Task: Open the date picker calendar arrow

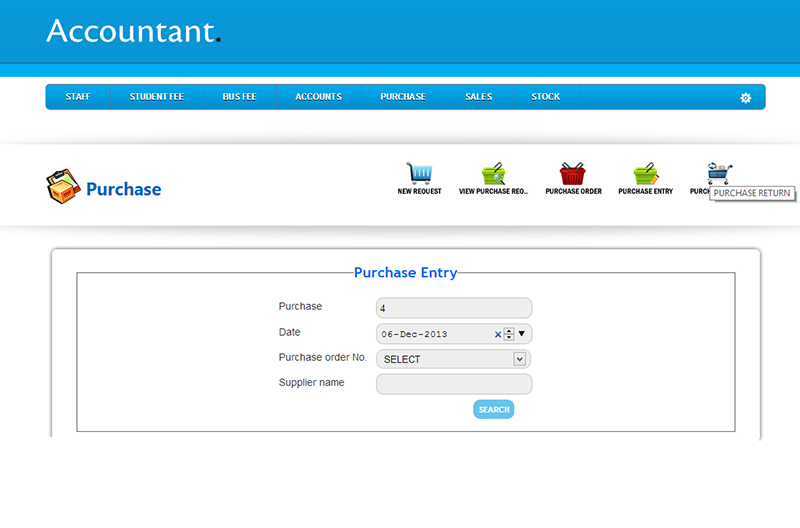Action: click(x=522, y=334)
